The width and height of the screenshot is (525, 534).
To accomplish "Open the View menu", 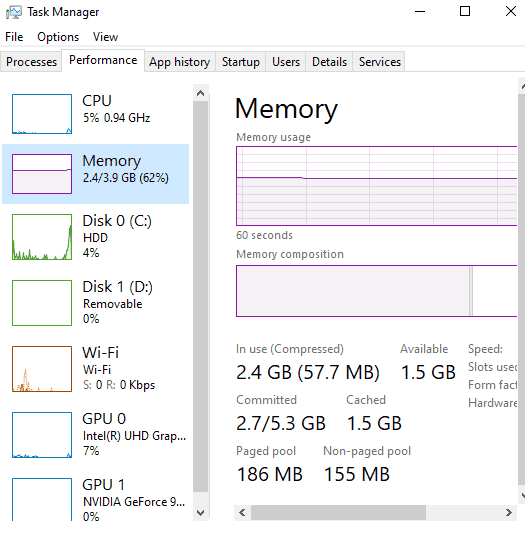I will point(105,37).
